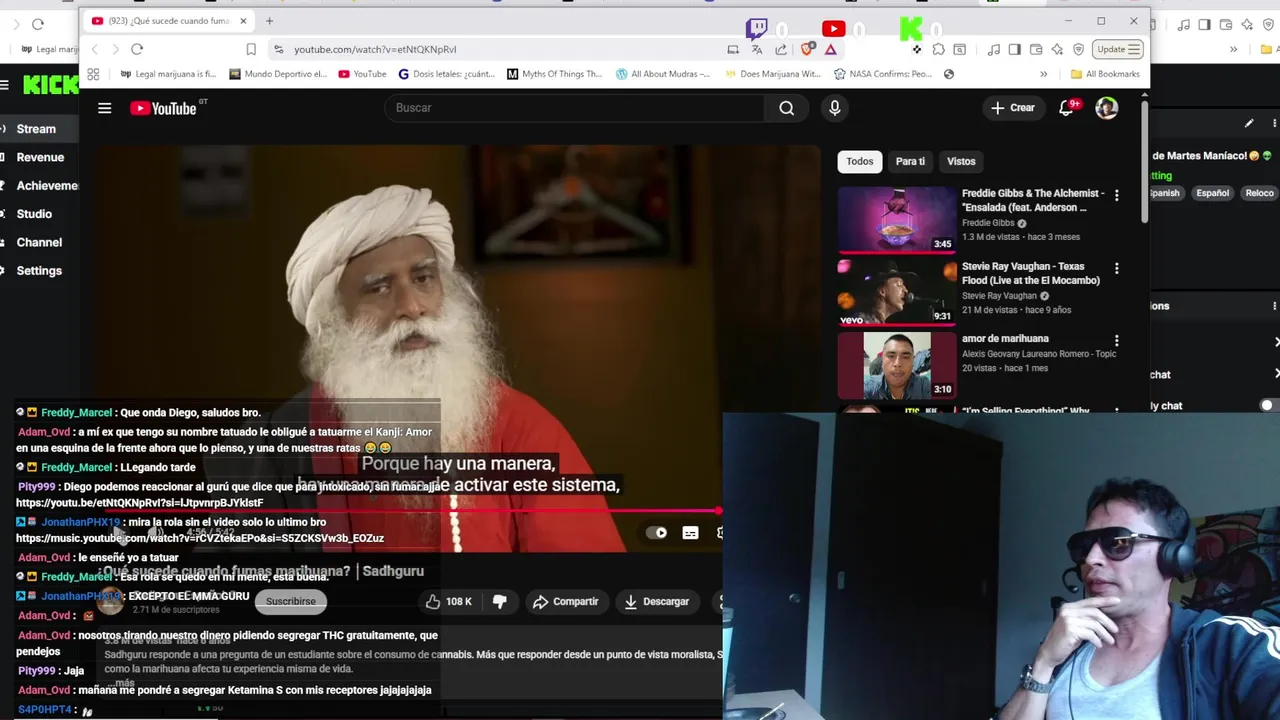The height and width of the screenshot is (720, 1280).
Task: Open Studio in Kick sidebar
Action: (34, 214)
